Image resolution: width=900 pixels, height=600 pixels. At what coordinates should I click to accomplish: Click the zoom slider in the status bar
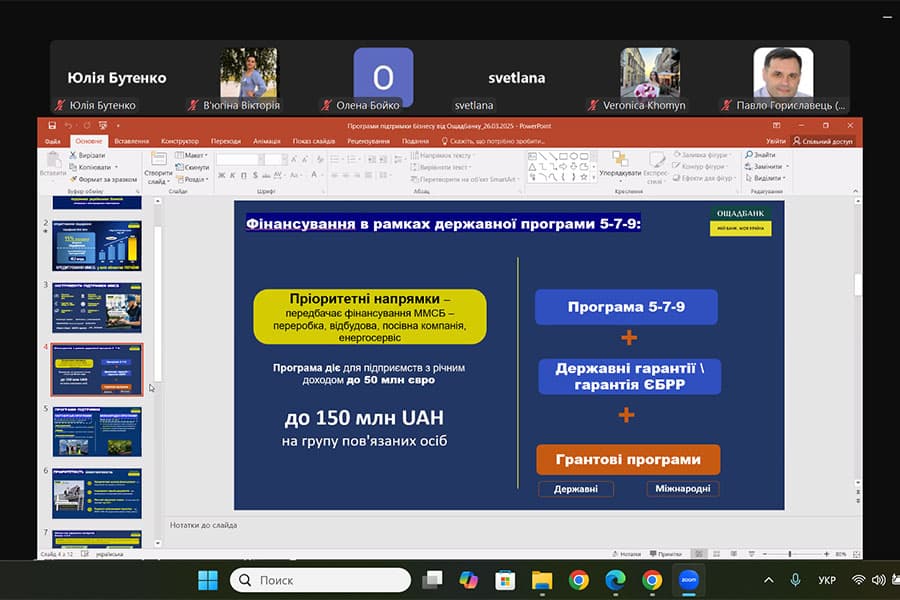point(790,554)
